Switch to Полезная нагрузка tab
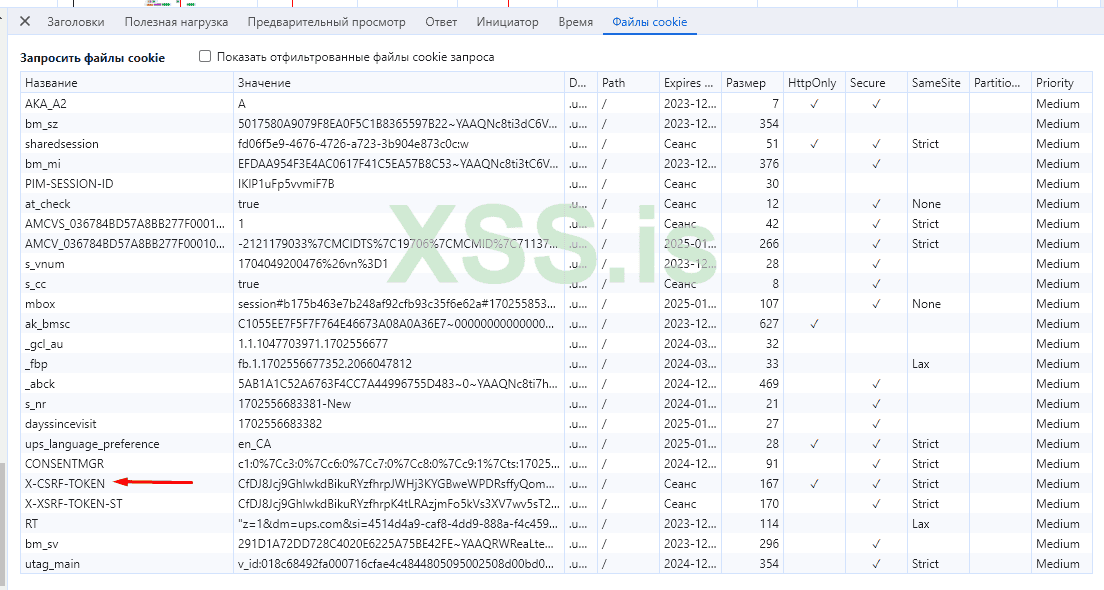1104x590 pixels. click(178, 22)
